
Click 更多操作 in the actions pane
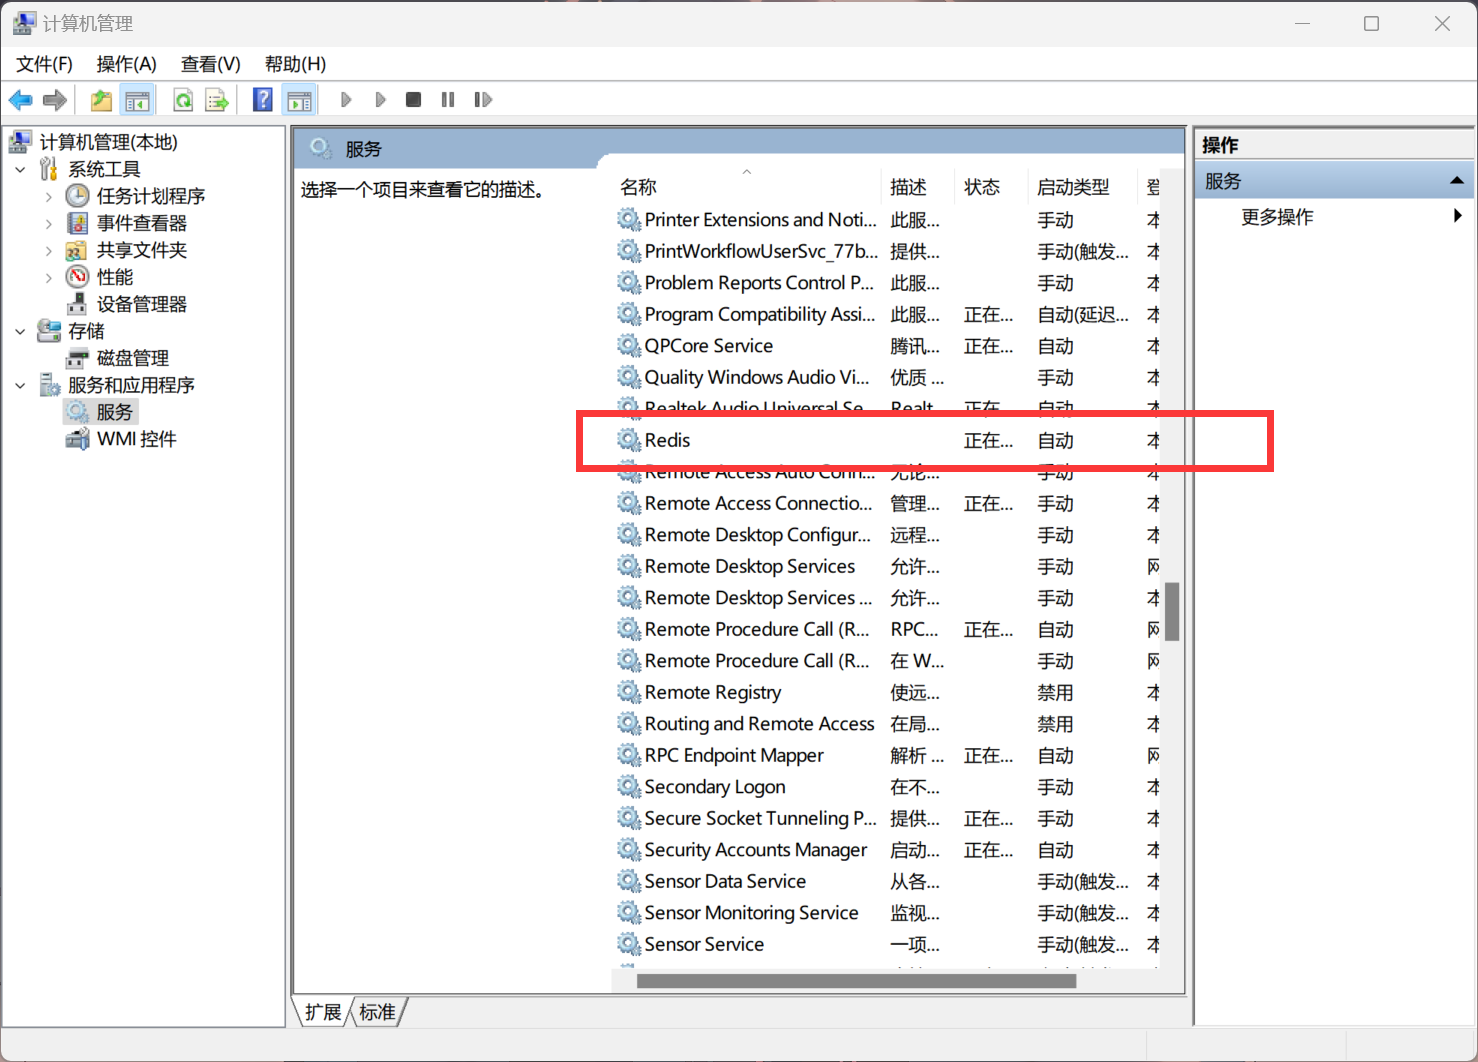pyautogui.click(x=1277, y=217)
